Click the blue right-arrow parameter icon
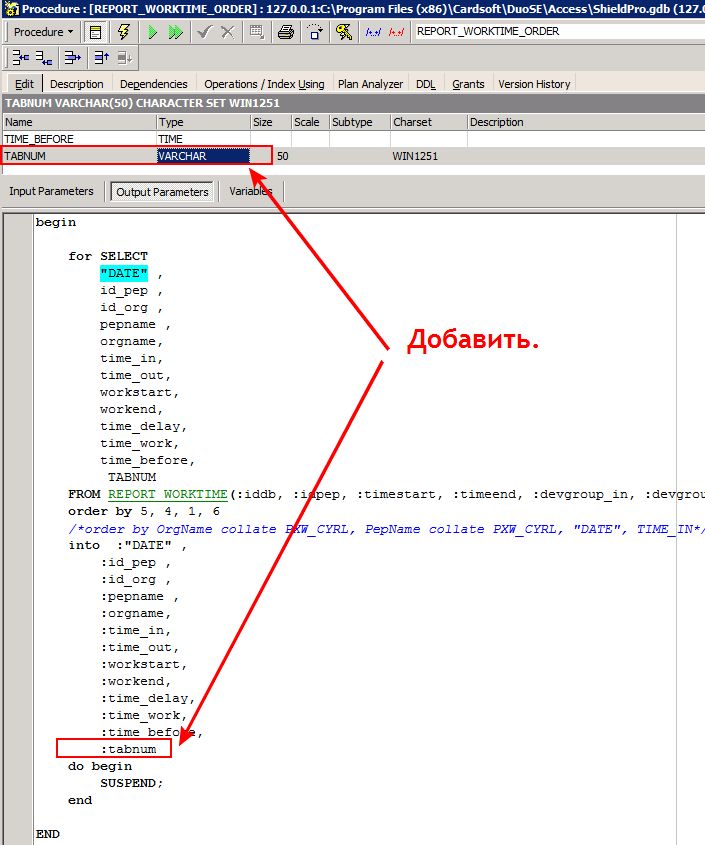The width and height of the screenshot is (705, 845). [x=72, y=57]
